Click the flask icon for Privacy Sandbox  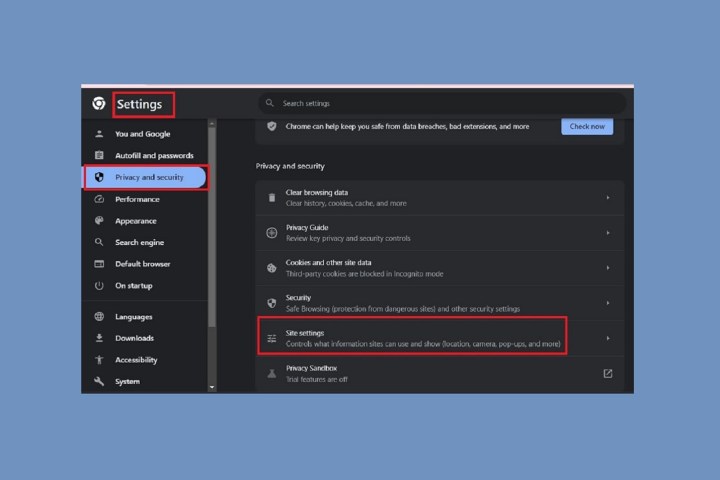(272, 373)
